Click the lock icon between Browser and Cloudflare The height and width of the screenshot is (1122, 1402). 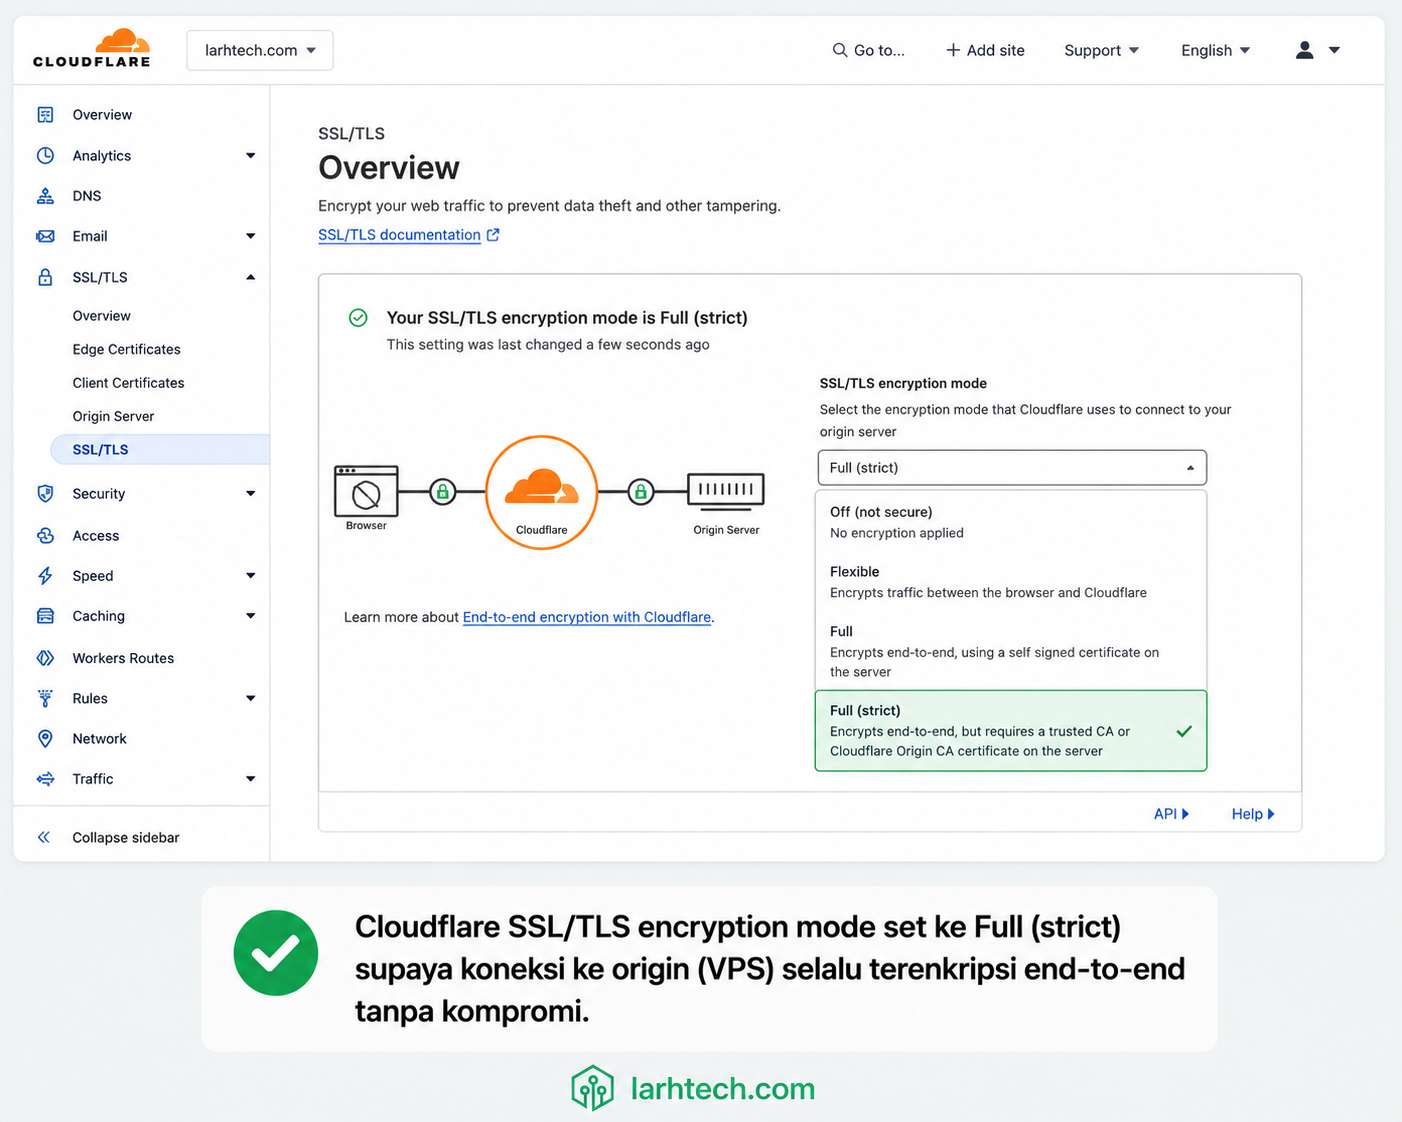coord(443,492)
